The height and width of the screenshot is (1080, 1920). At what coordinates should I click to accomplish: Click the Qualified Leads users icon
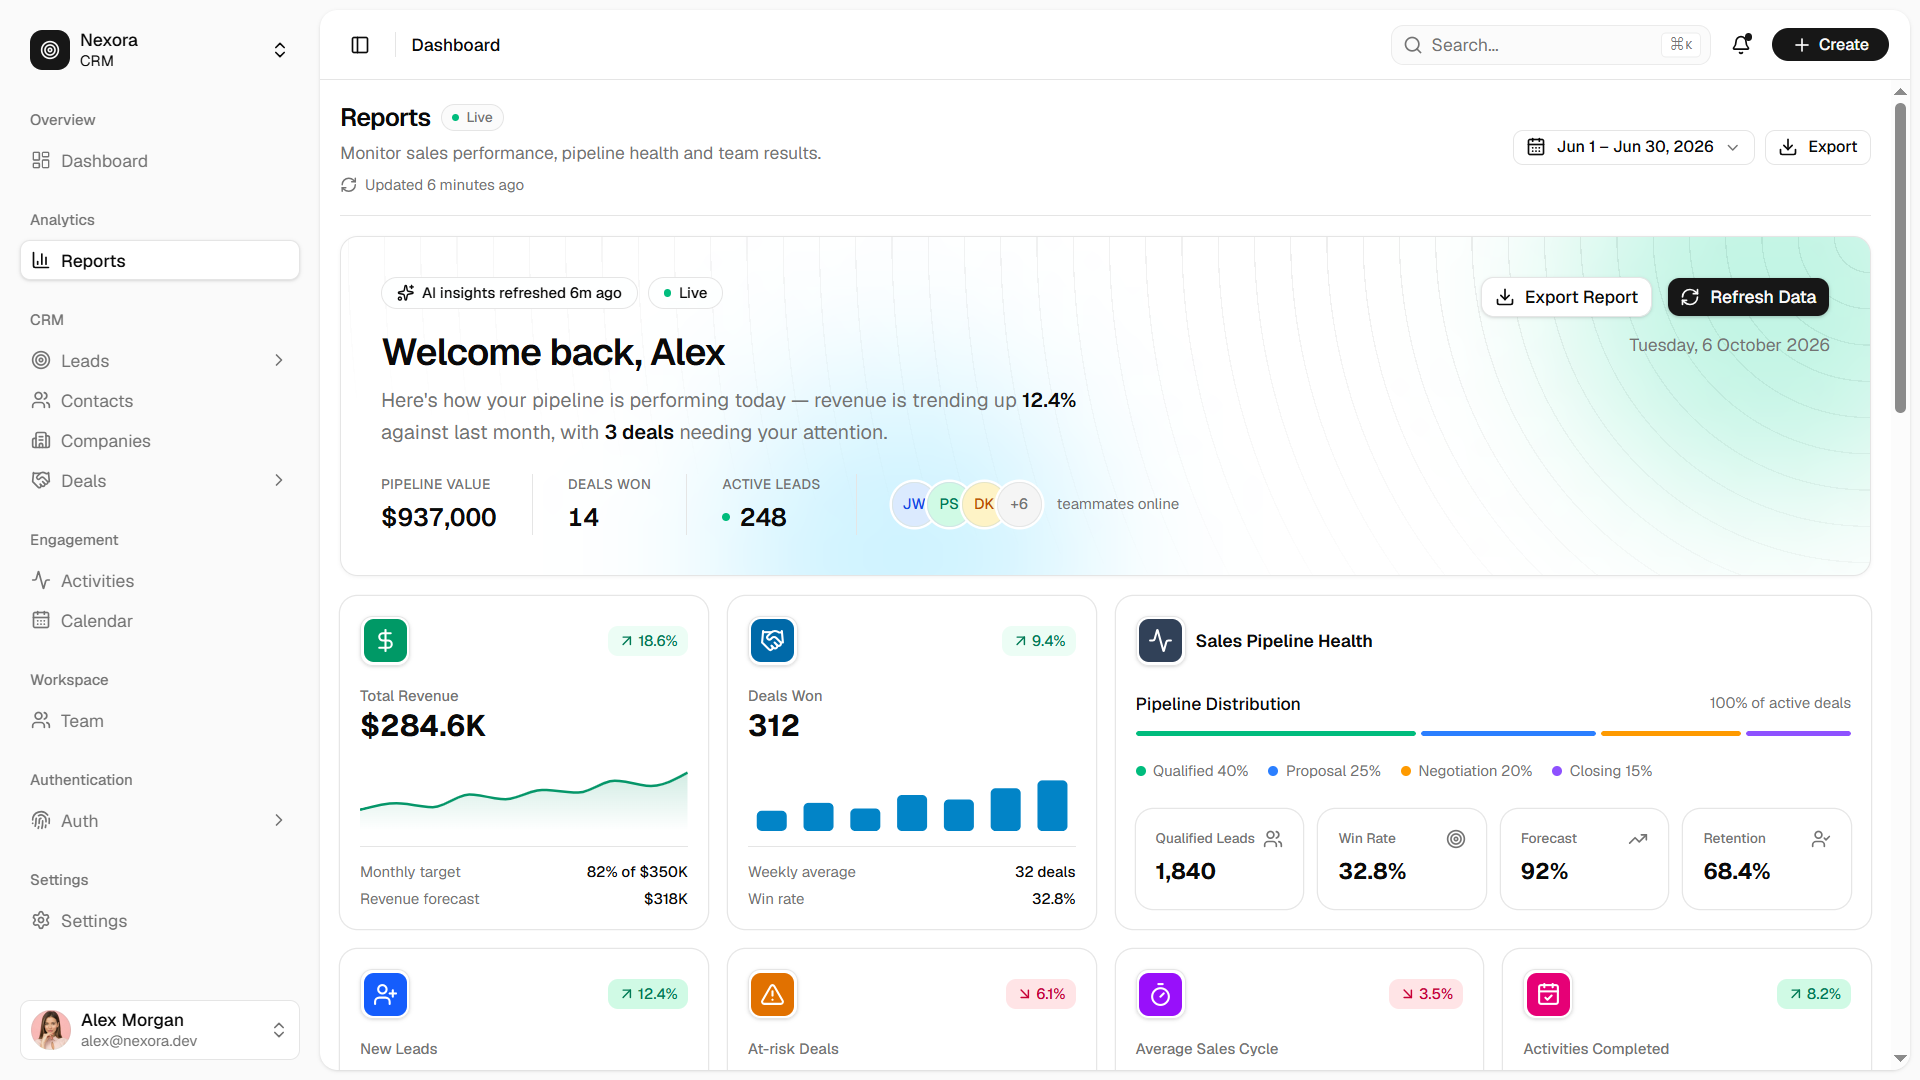tap(1273, 839)
